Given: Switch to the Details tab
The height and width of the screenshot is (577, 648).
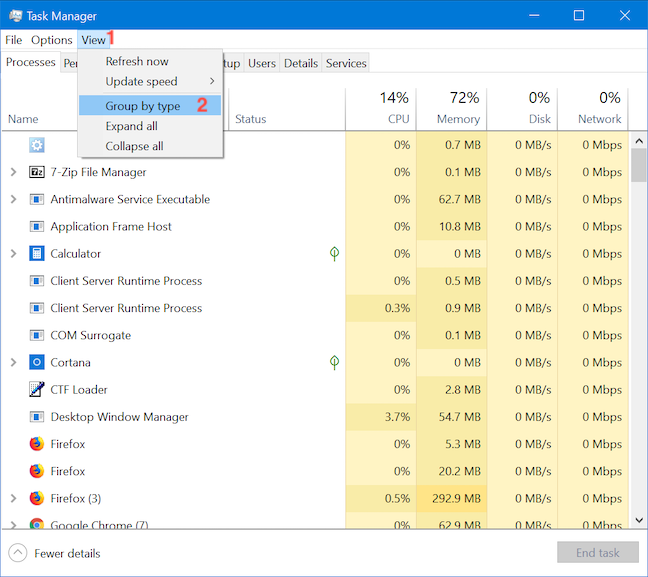Looking at the screenshot, I should [301, 63].
